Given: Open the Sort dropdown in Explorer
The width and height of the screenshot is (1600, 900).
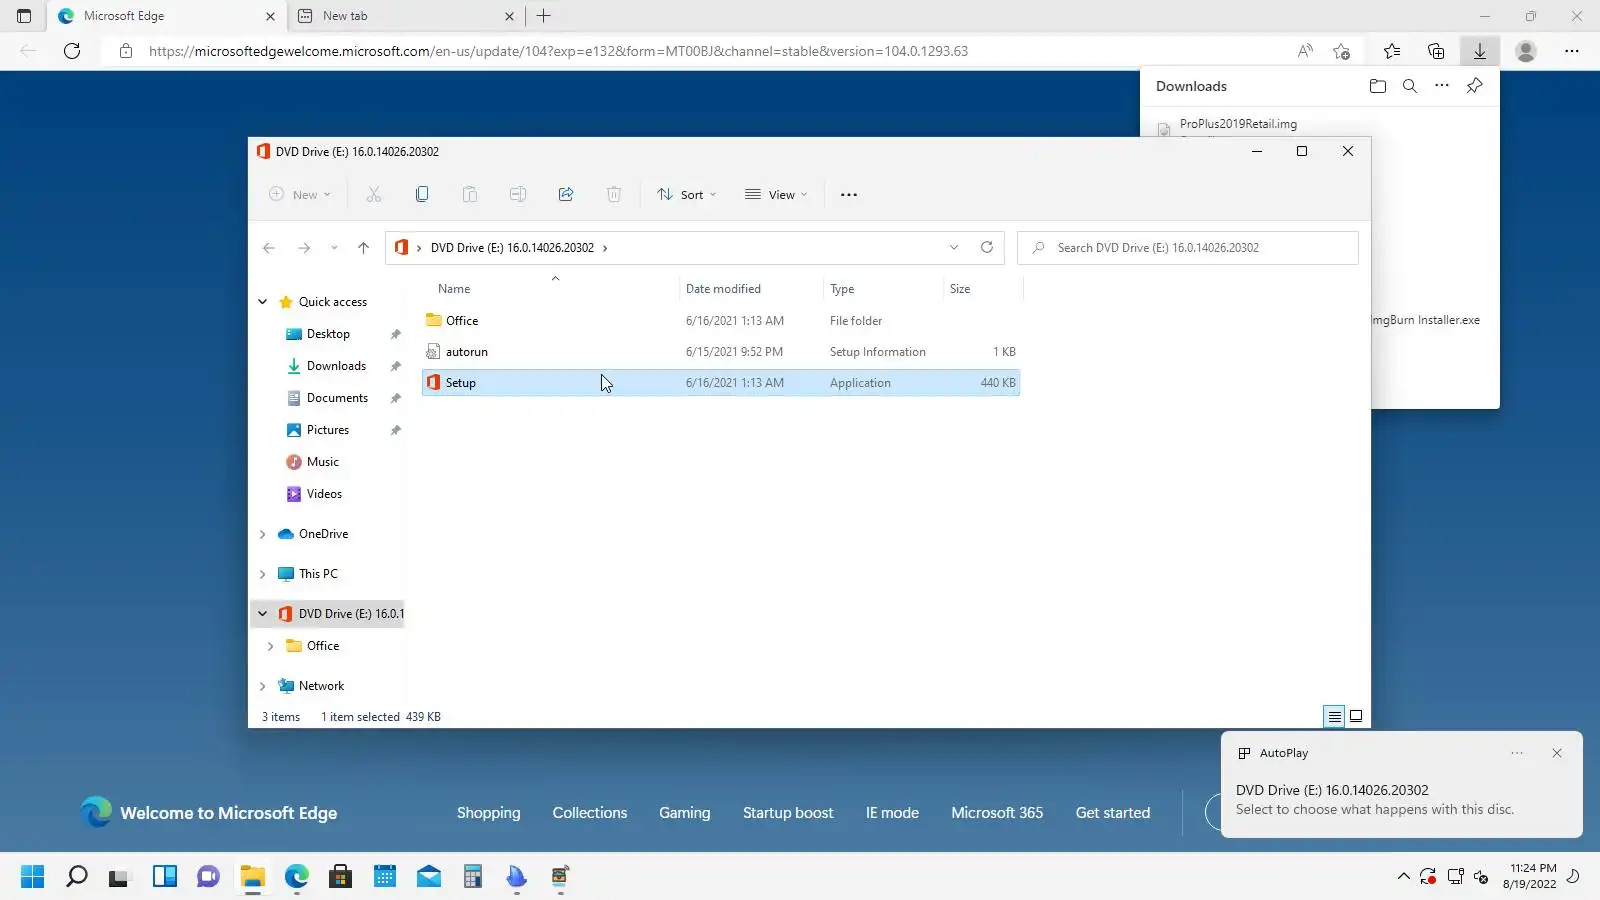Looking at the screenshot, I should pos(686,195).
